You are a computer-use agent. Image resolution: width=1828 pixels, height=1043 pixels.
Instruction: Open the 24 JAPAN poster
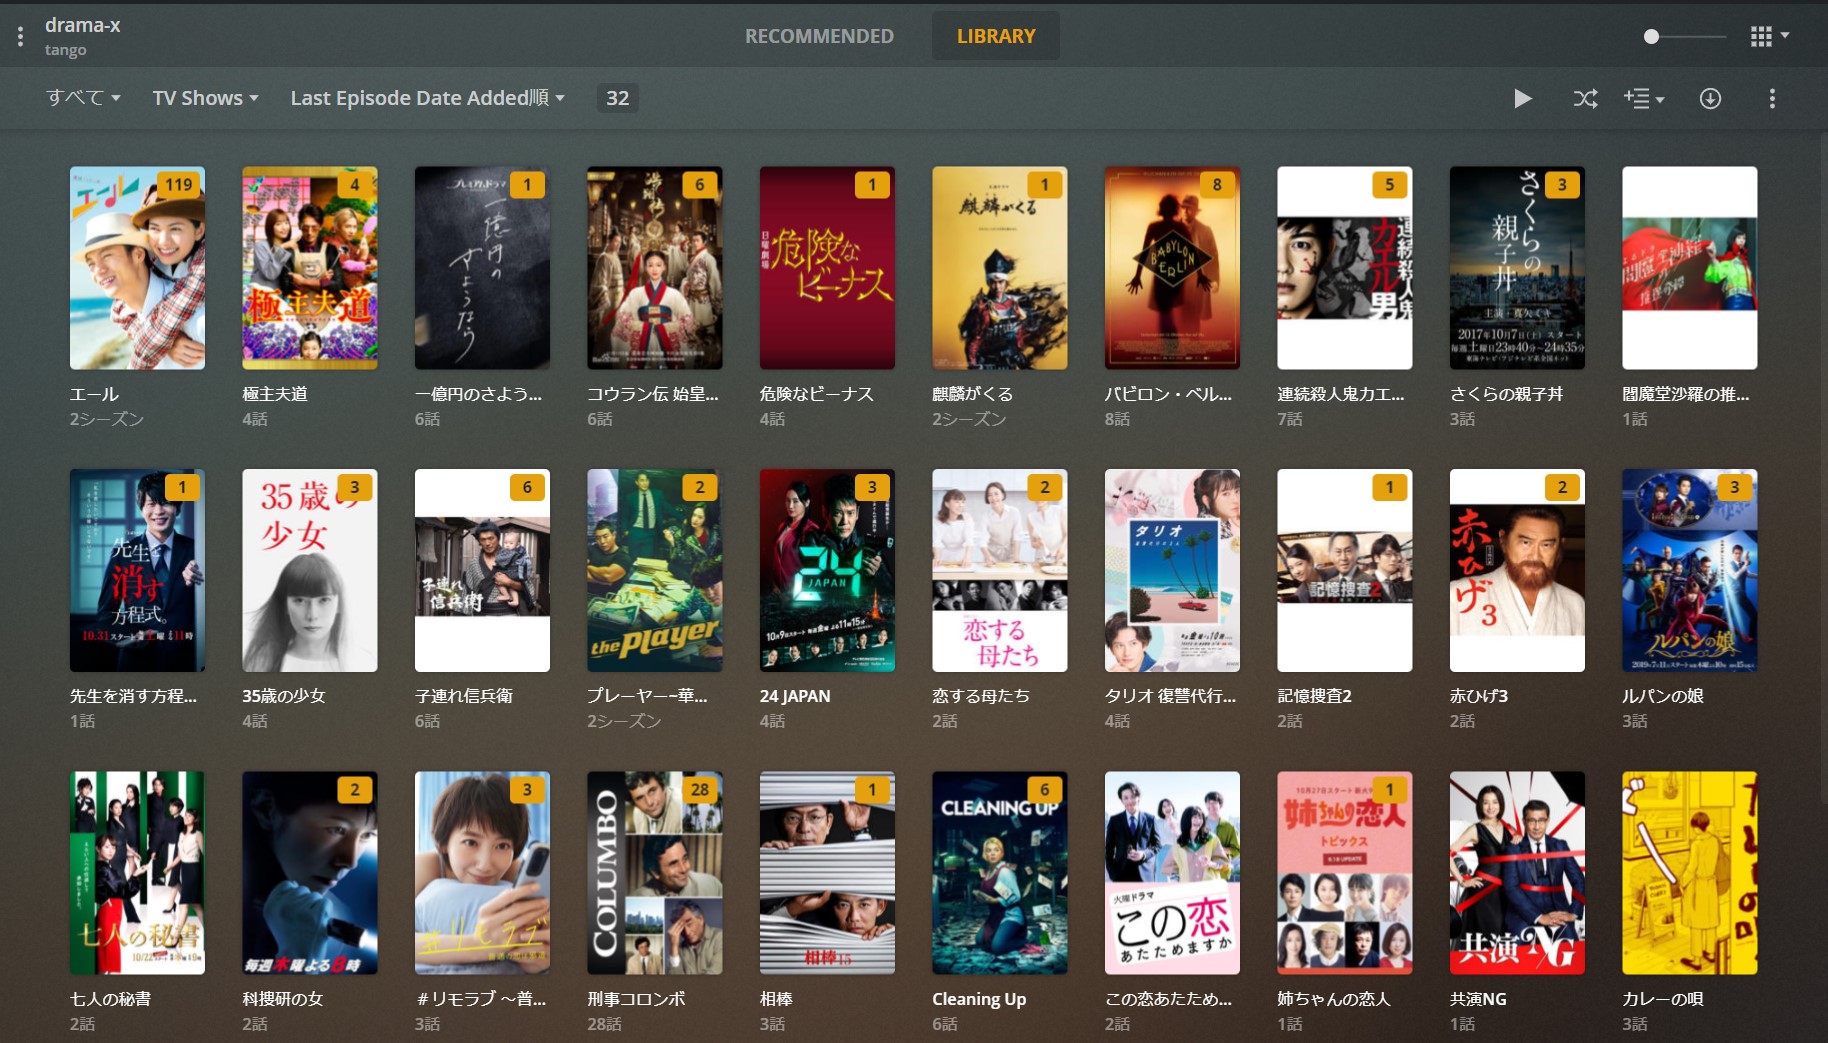(827, 570)
